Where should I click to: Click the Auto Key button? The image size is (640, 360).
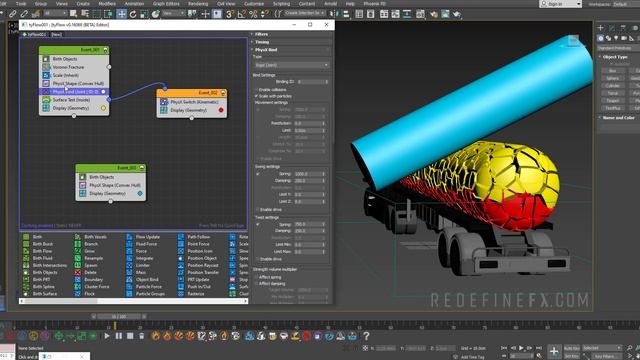571,348
